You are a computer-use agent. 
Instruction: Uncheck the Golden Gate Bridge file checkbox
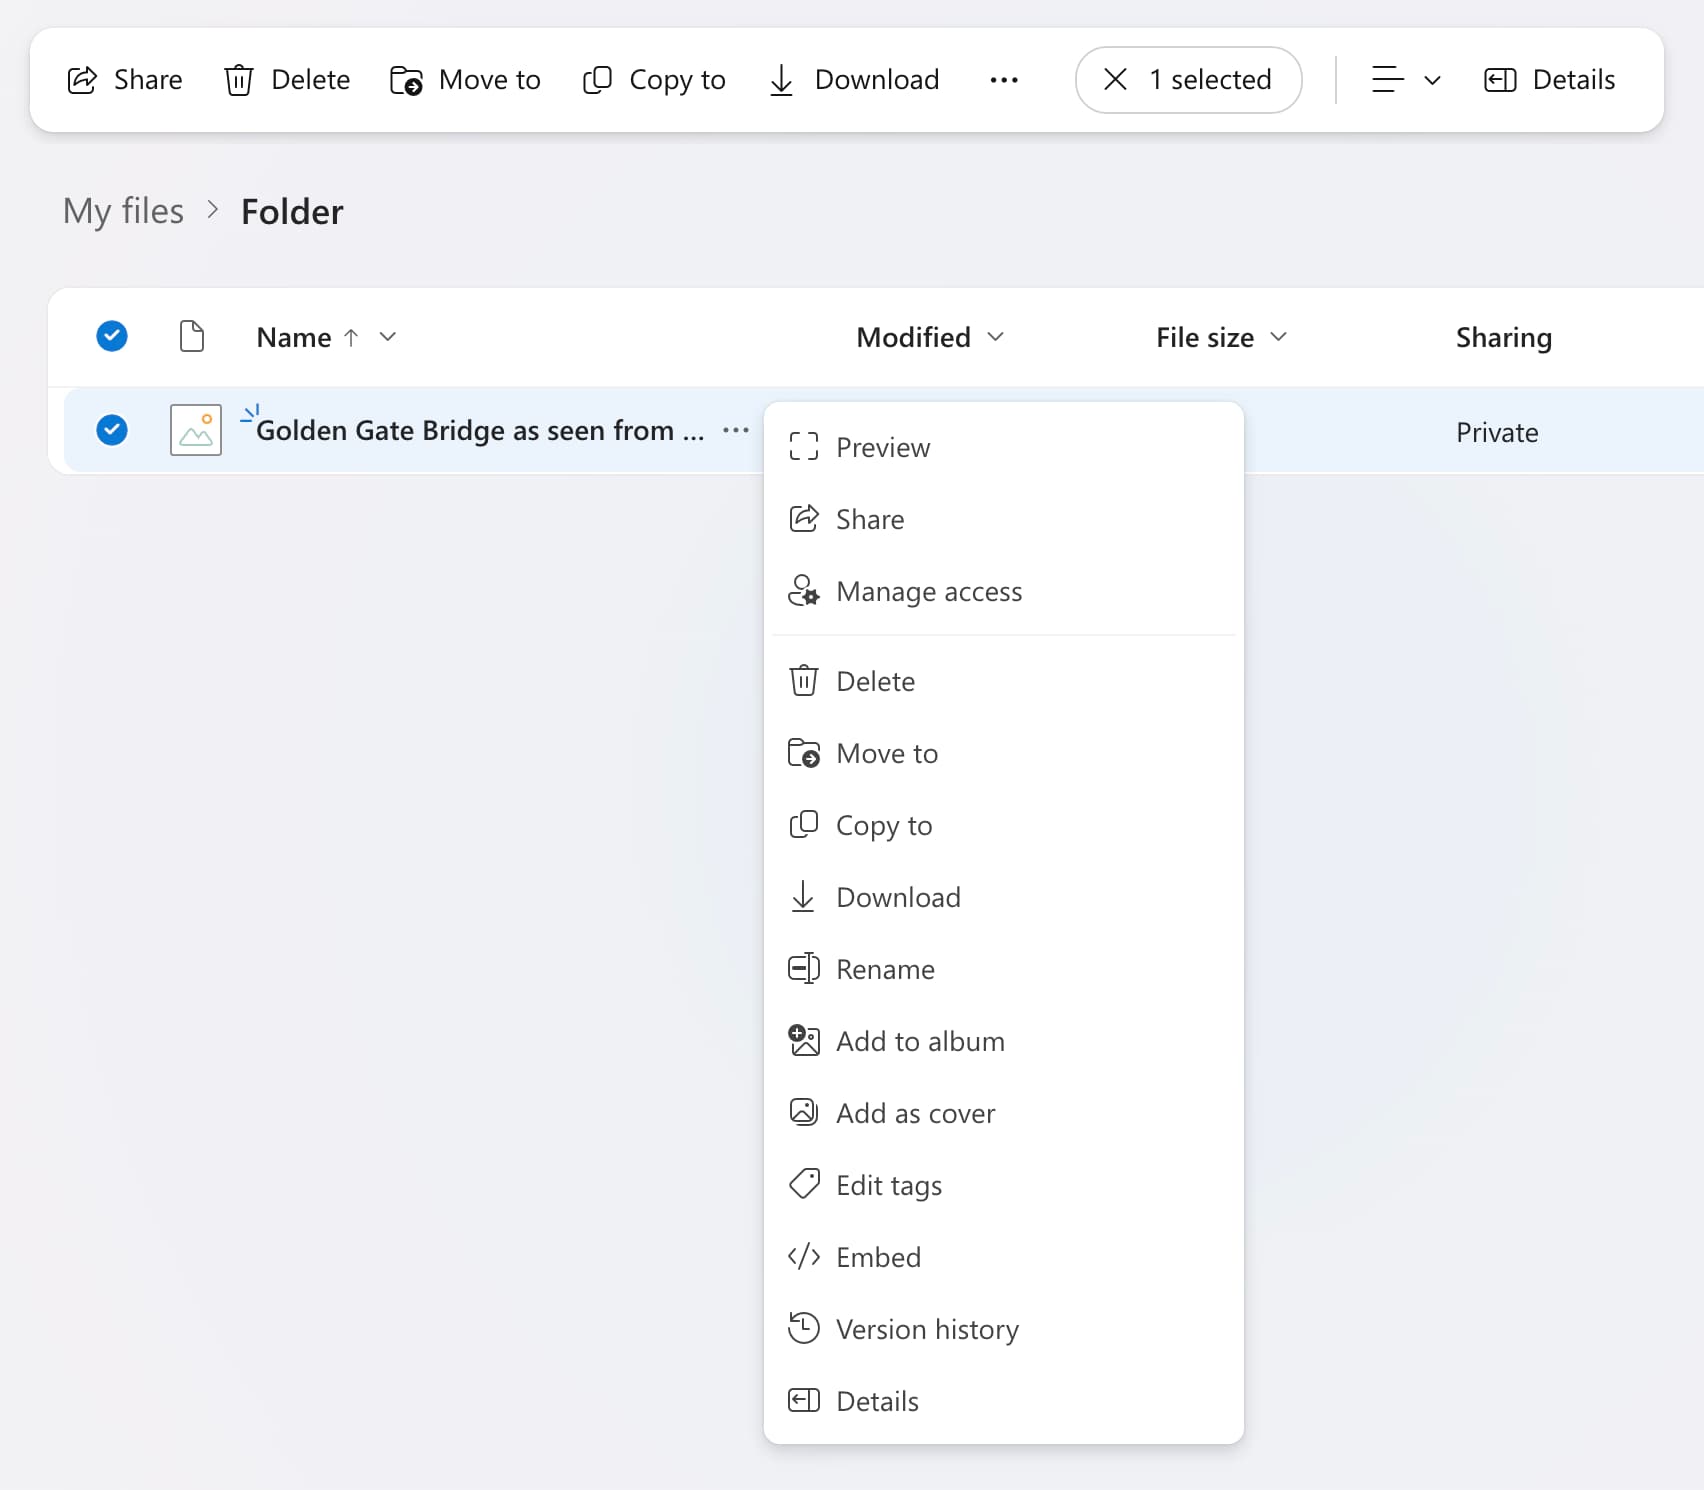[112, 430]
